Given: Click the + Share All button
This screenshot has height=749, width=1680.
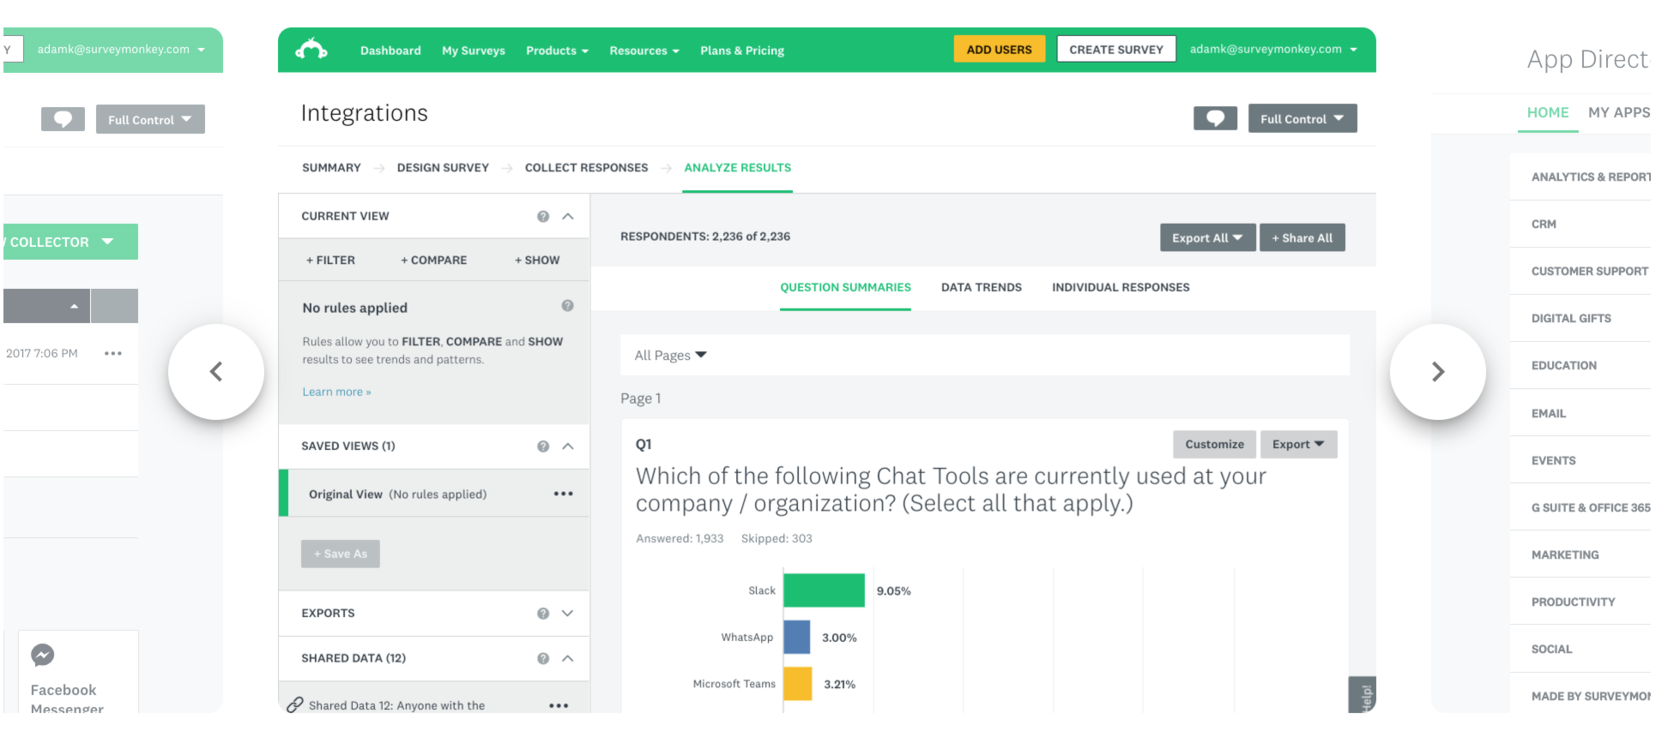Looking at the screenshot, I should click(x=1302, y=238).
